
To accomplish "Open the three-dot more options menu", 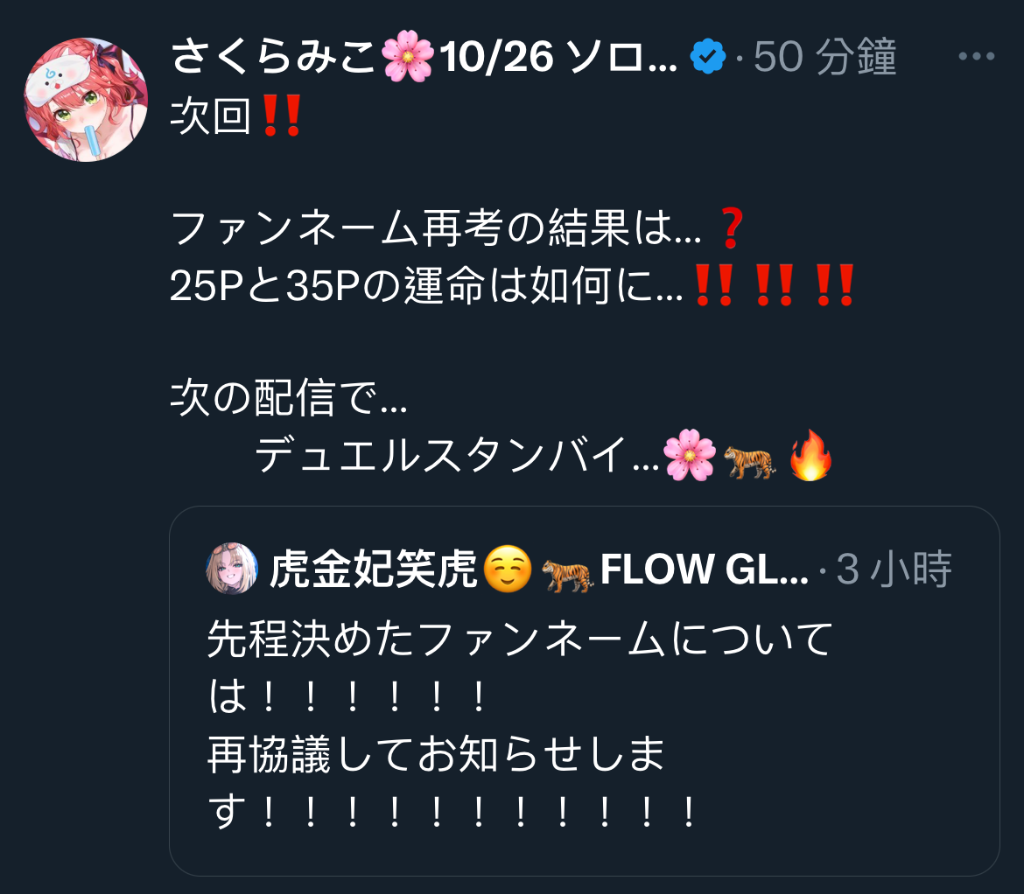I will coord(976,56).
